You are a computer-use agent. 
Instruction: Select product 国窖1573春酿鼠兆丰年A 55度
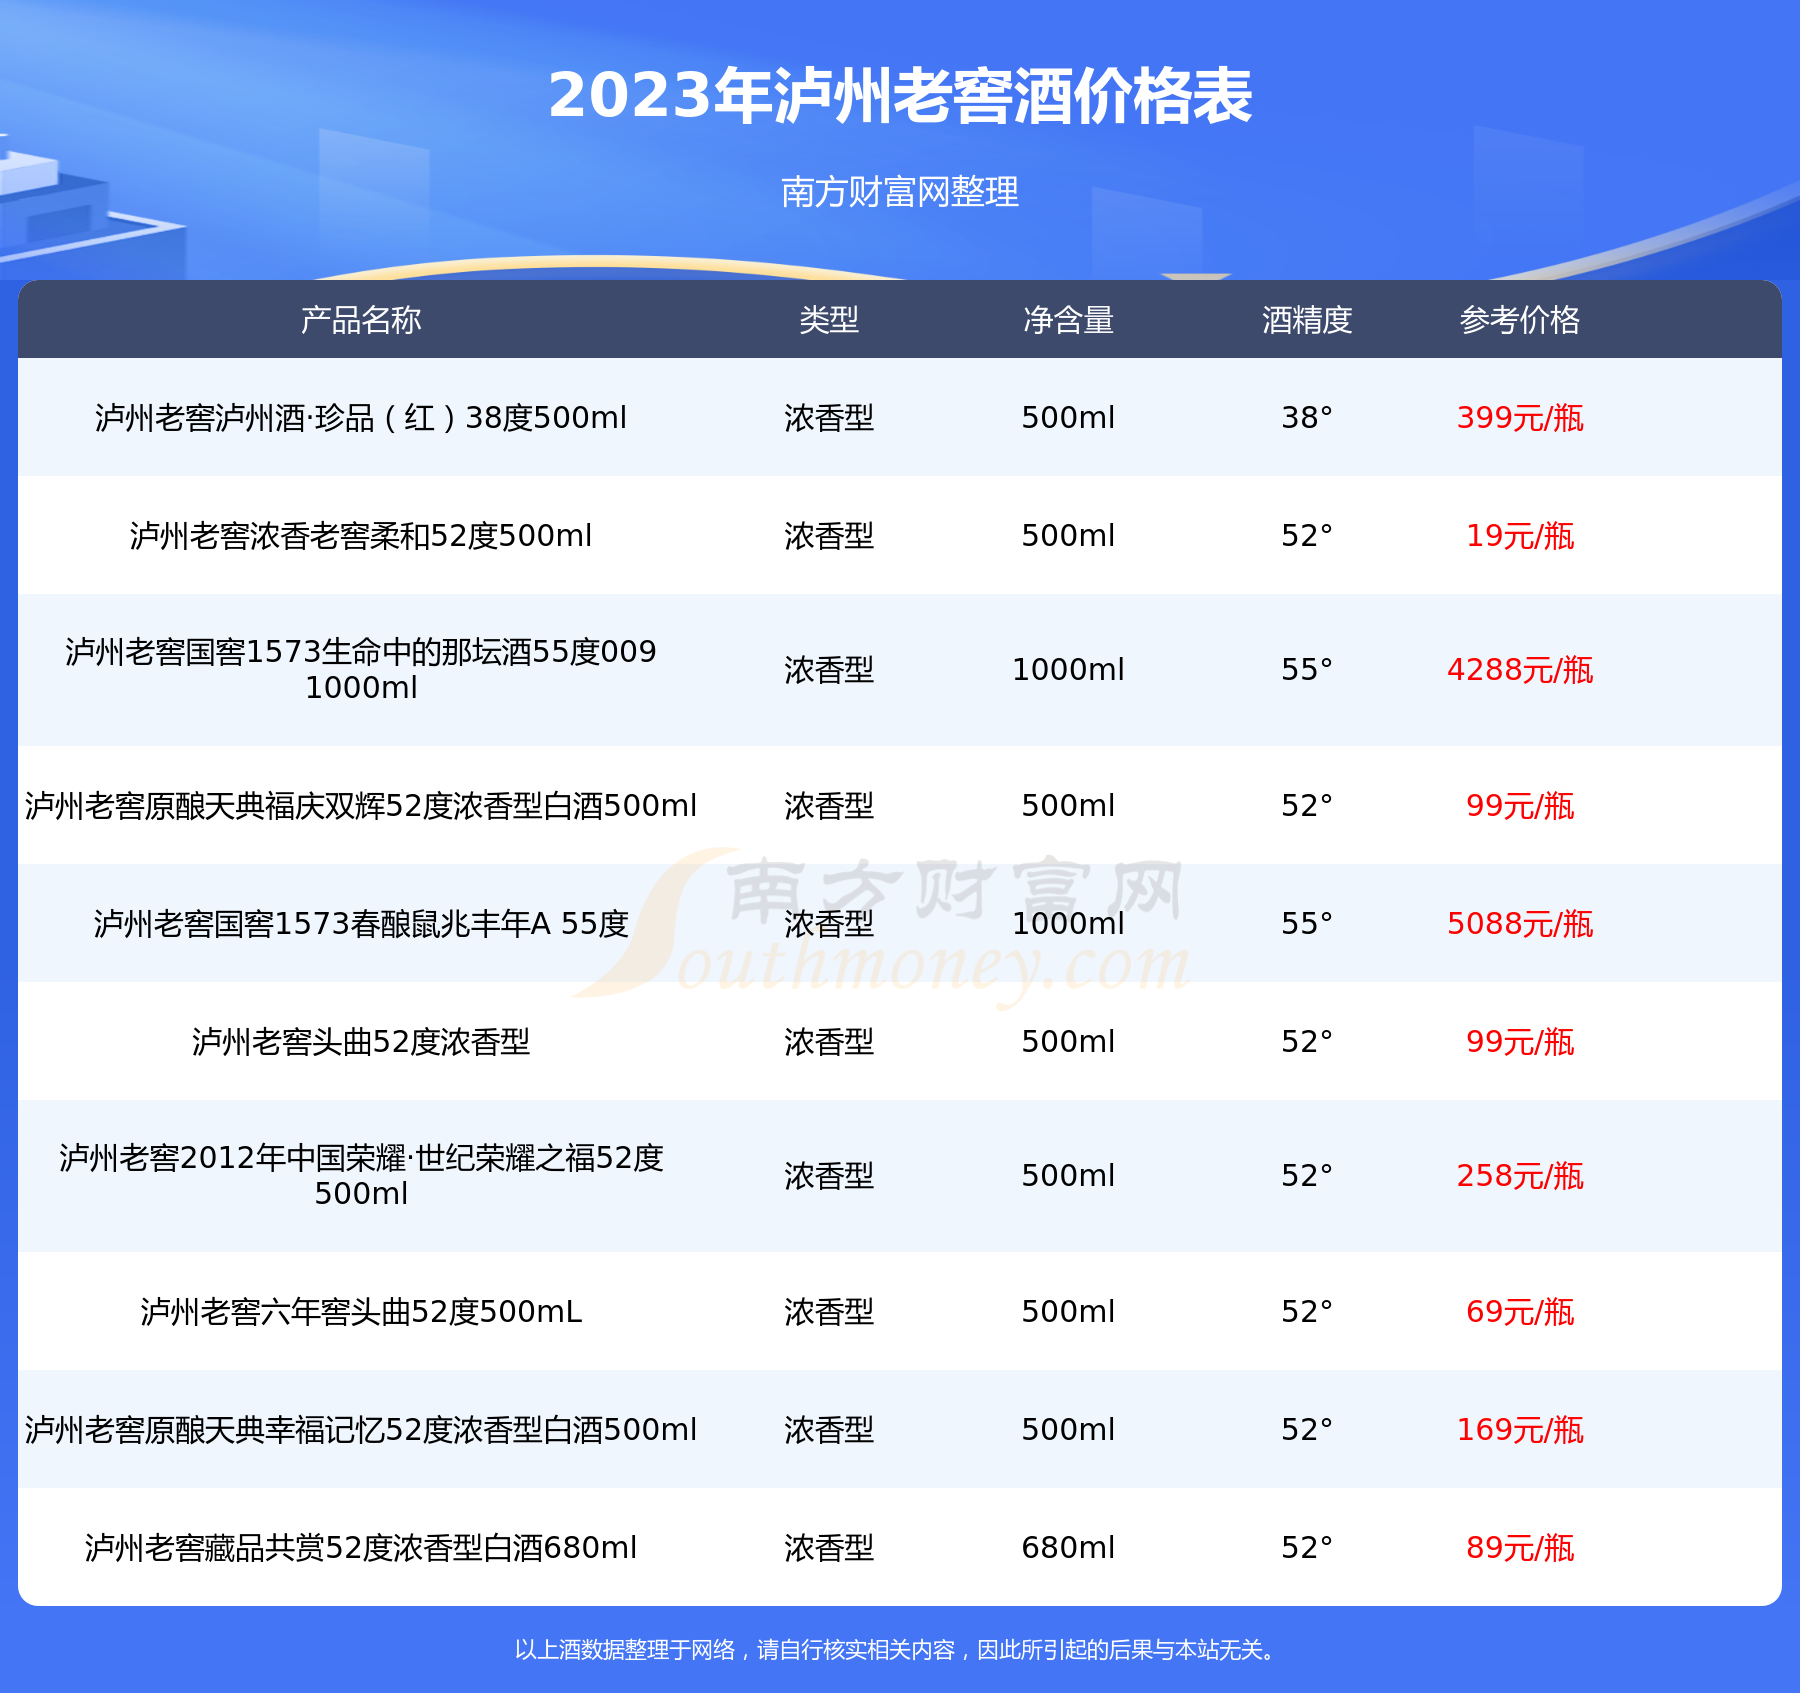361,923
